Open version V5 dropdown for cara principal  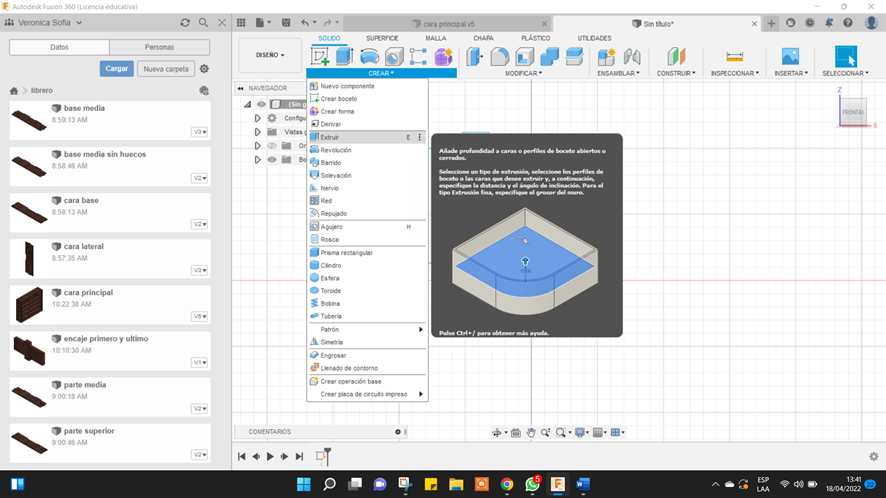(200, 316)
